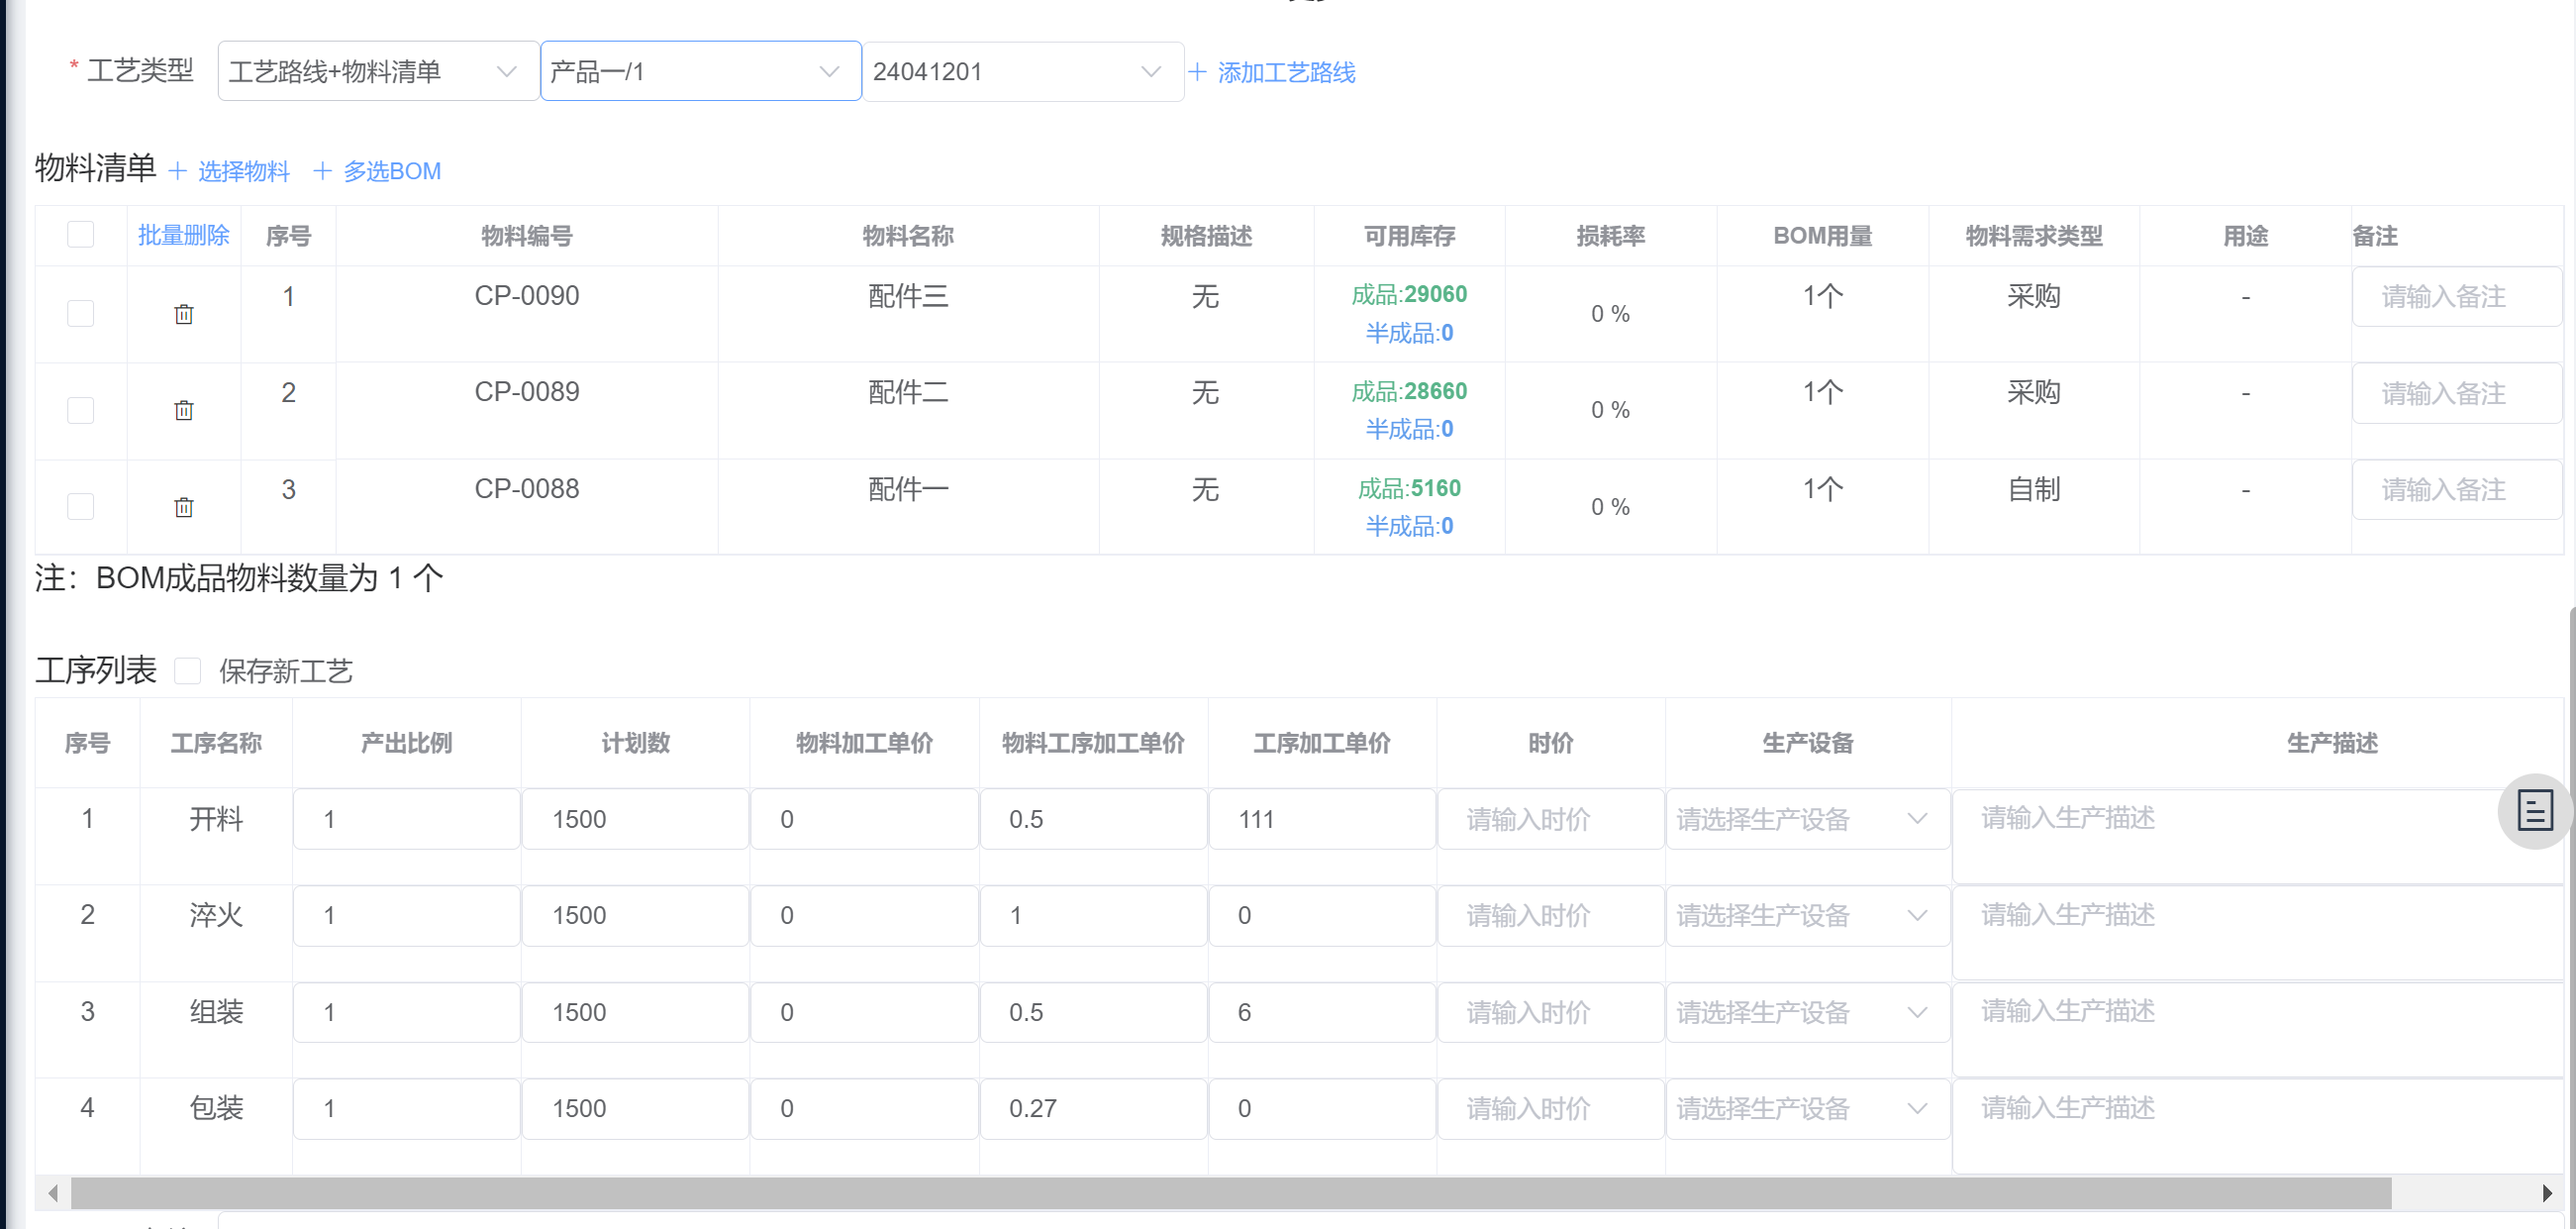Click 计划数 field for 开料
The width and height of the screenshot is (2576, 1229).
[635, 819]
